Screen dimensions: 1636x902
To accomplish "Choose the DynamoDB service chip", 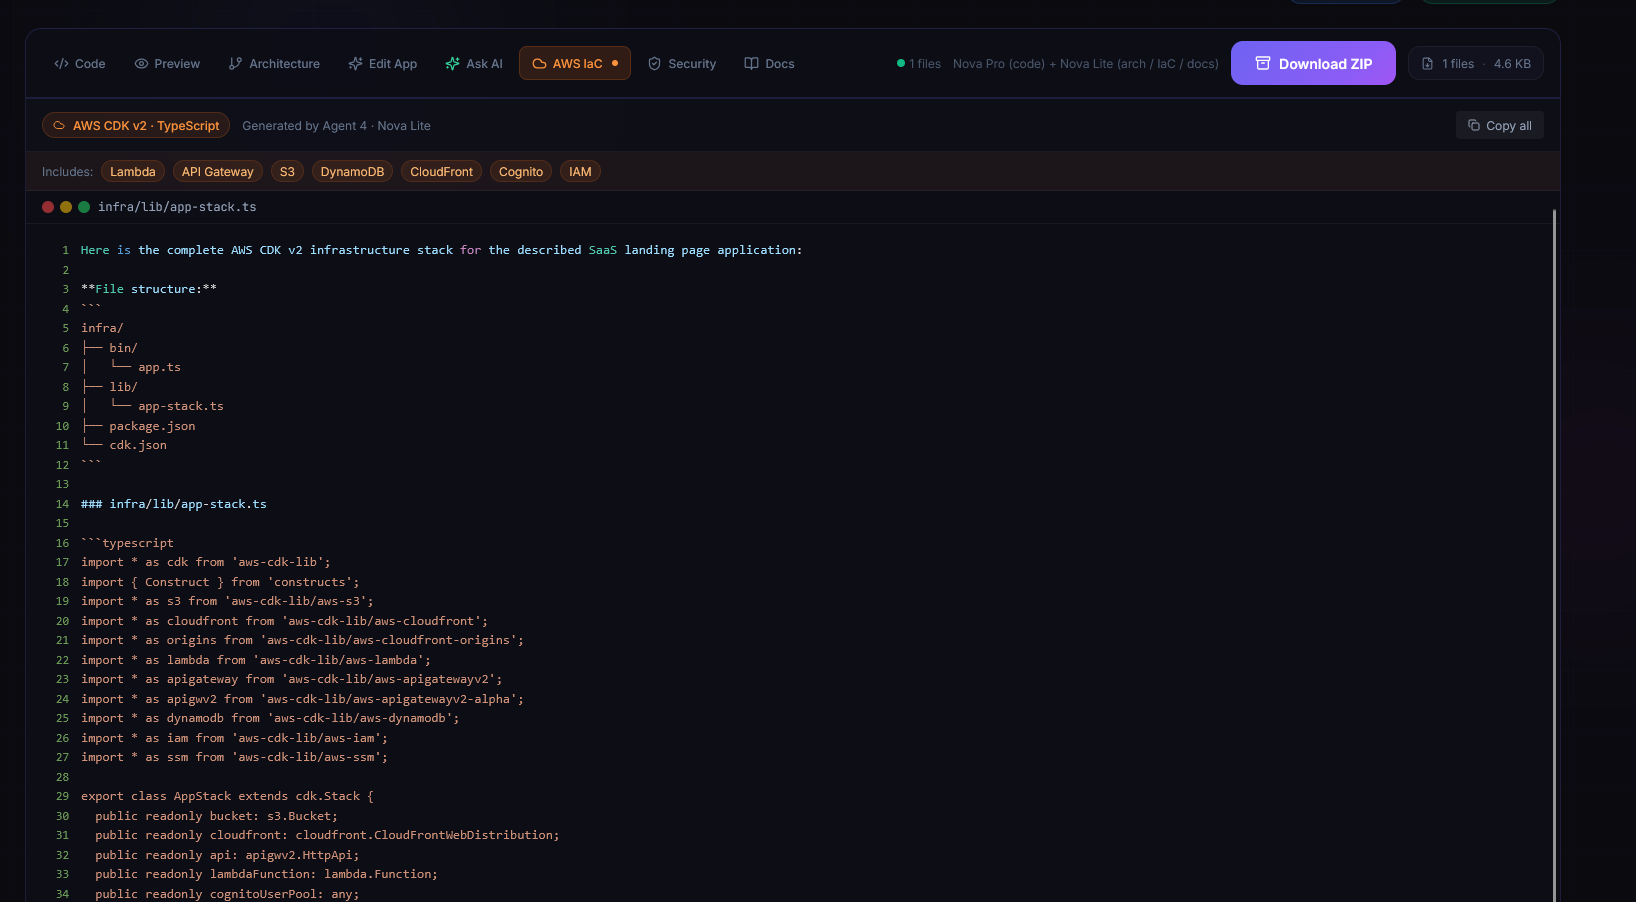I will [352, 172].
